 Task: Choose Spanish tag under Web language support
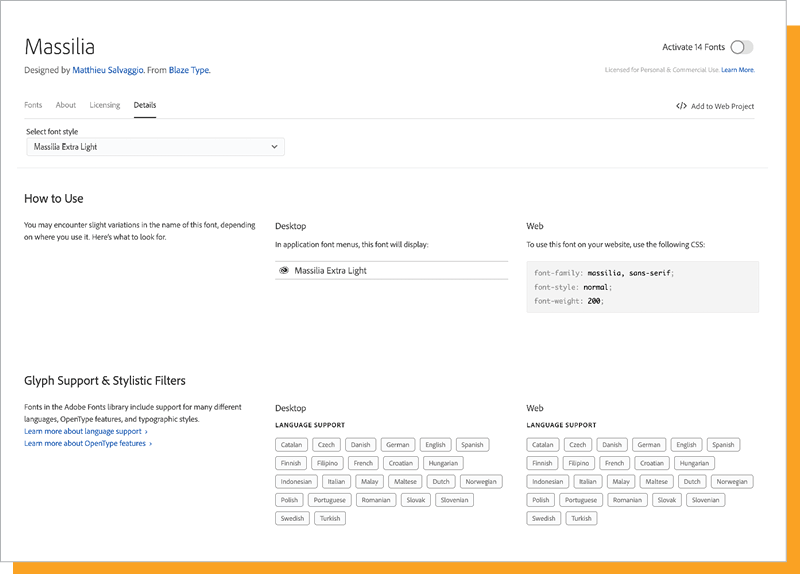pyautogui.click(x=723, y=445)
